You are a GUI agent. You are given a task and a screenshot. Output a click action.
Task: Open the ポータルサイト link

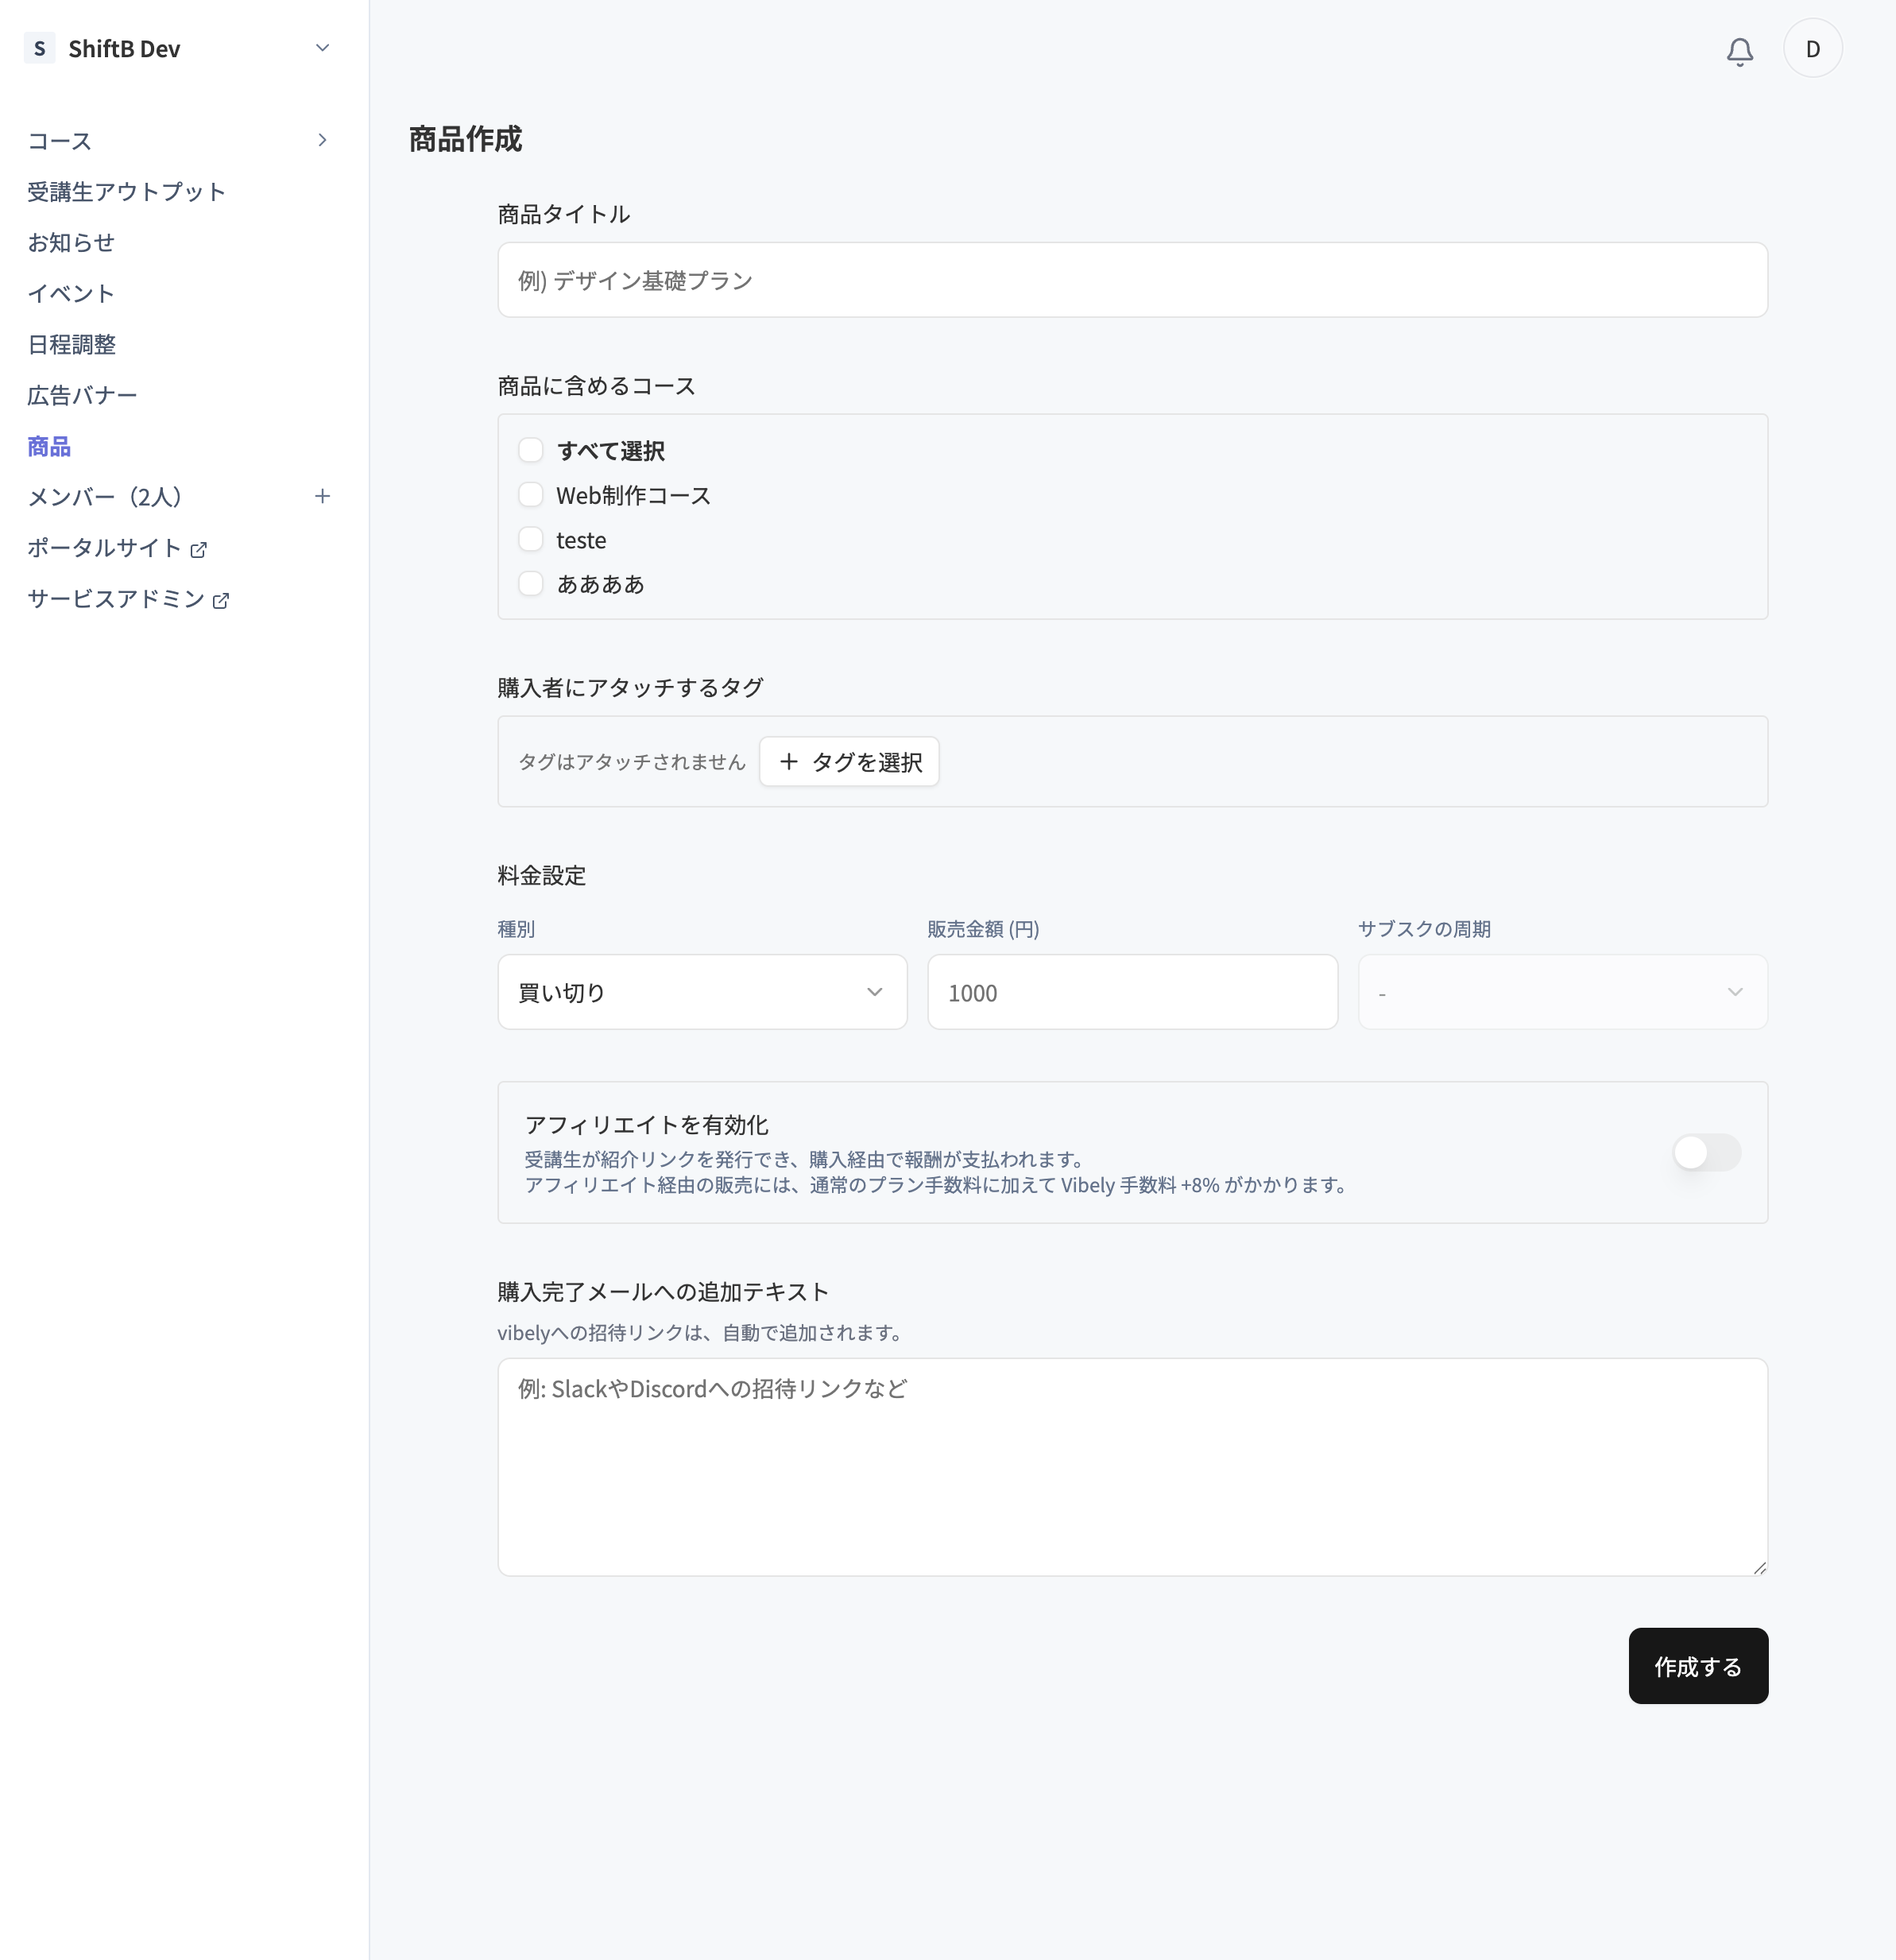104,548
